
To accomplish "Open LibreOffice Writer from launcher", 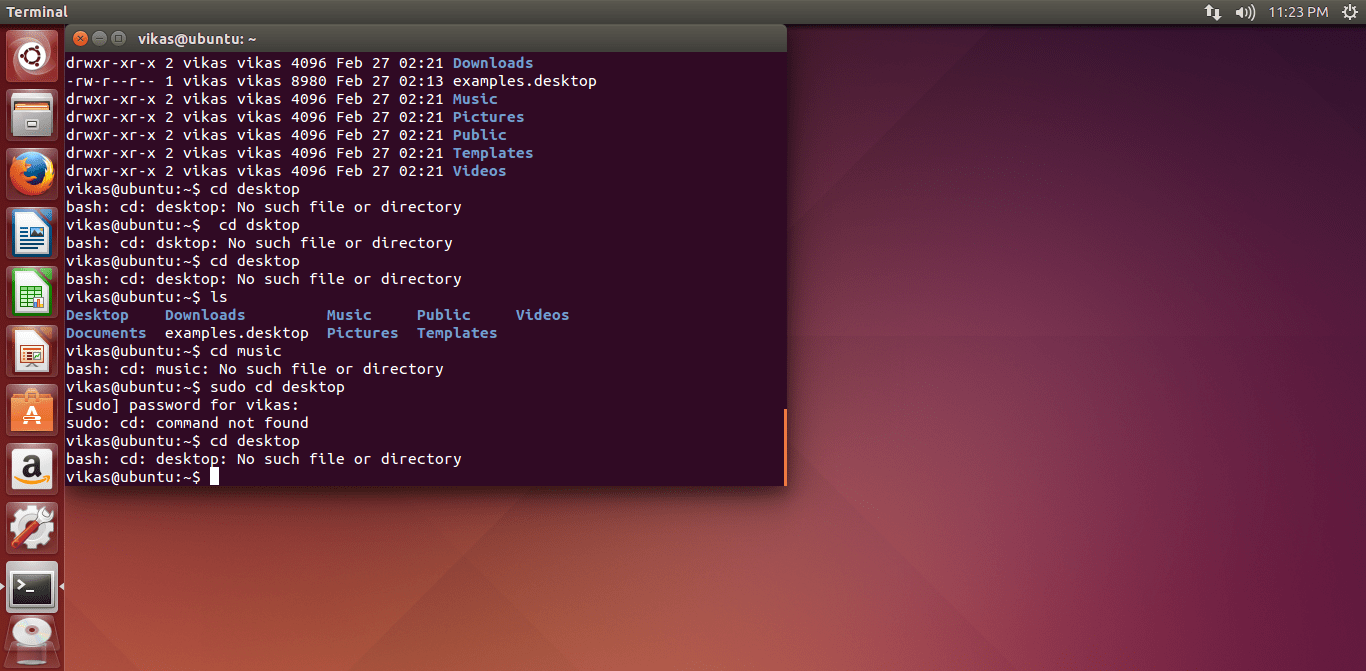I will click(x=33, y=233).
